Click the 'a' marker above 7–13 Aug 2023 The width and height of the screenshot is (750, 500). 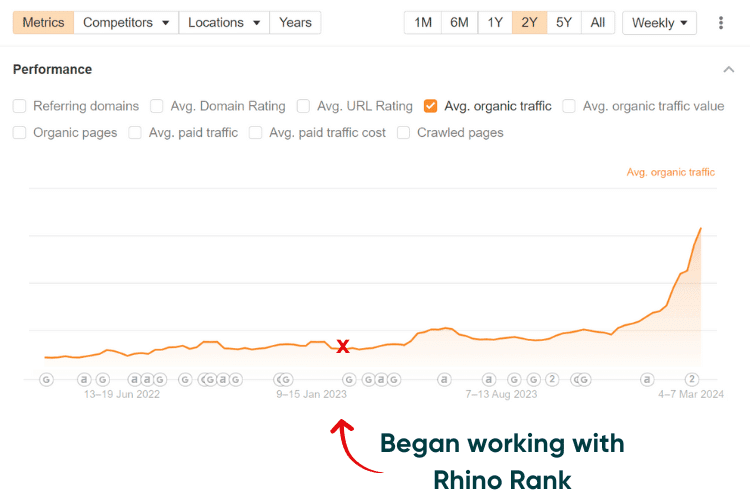pos(488,379)
